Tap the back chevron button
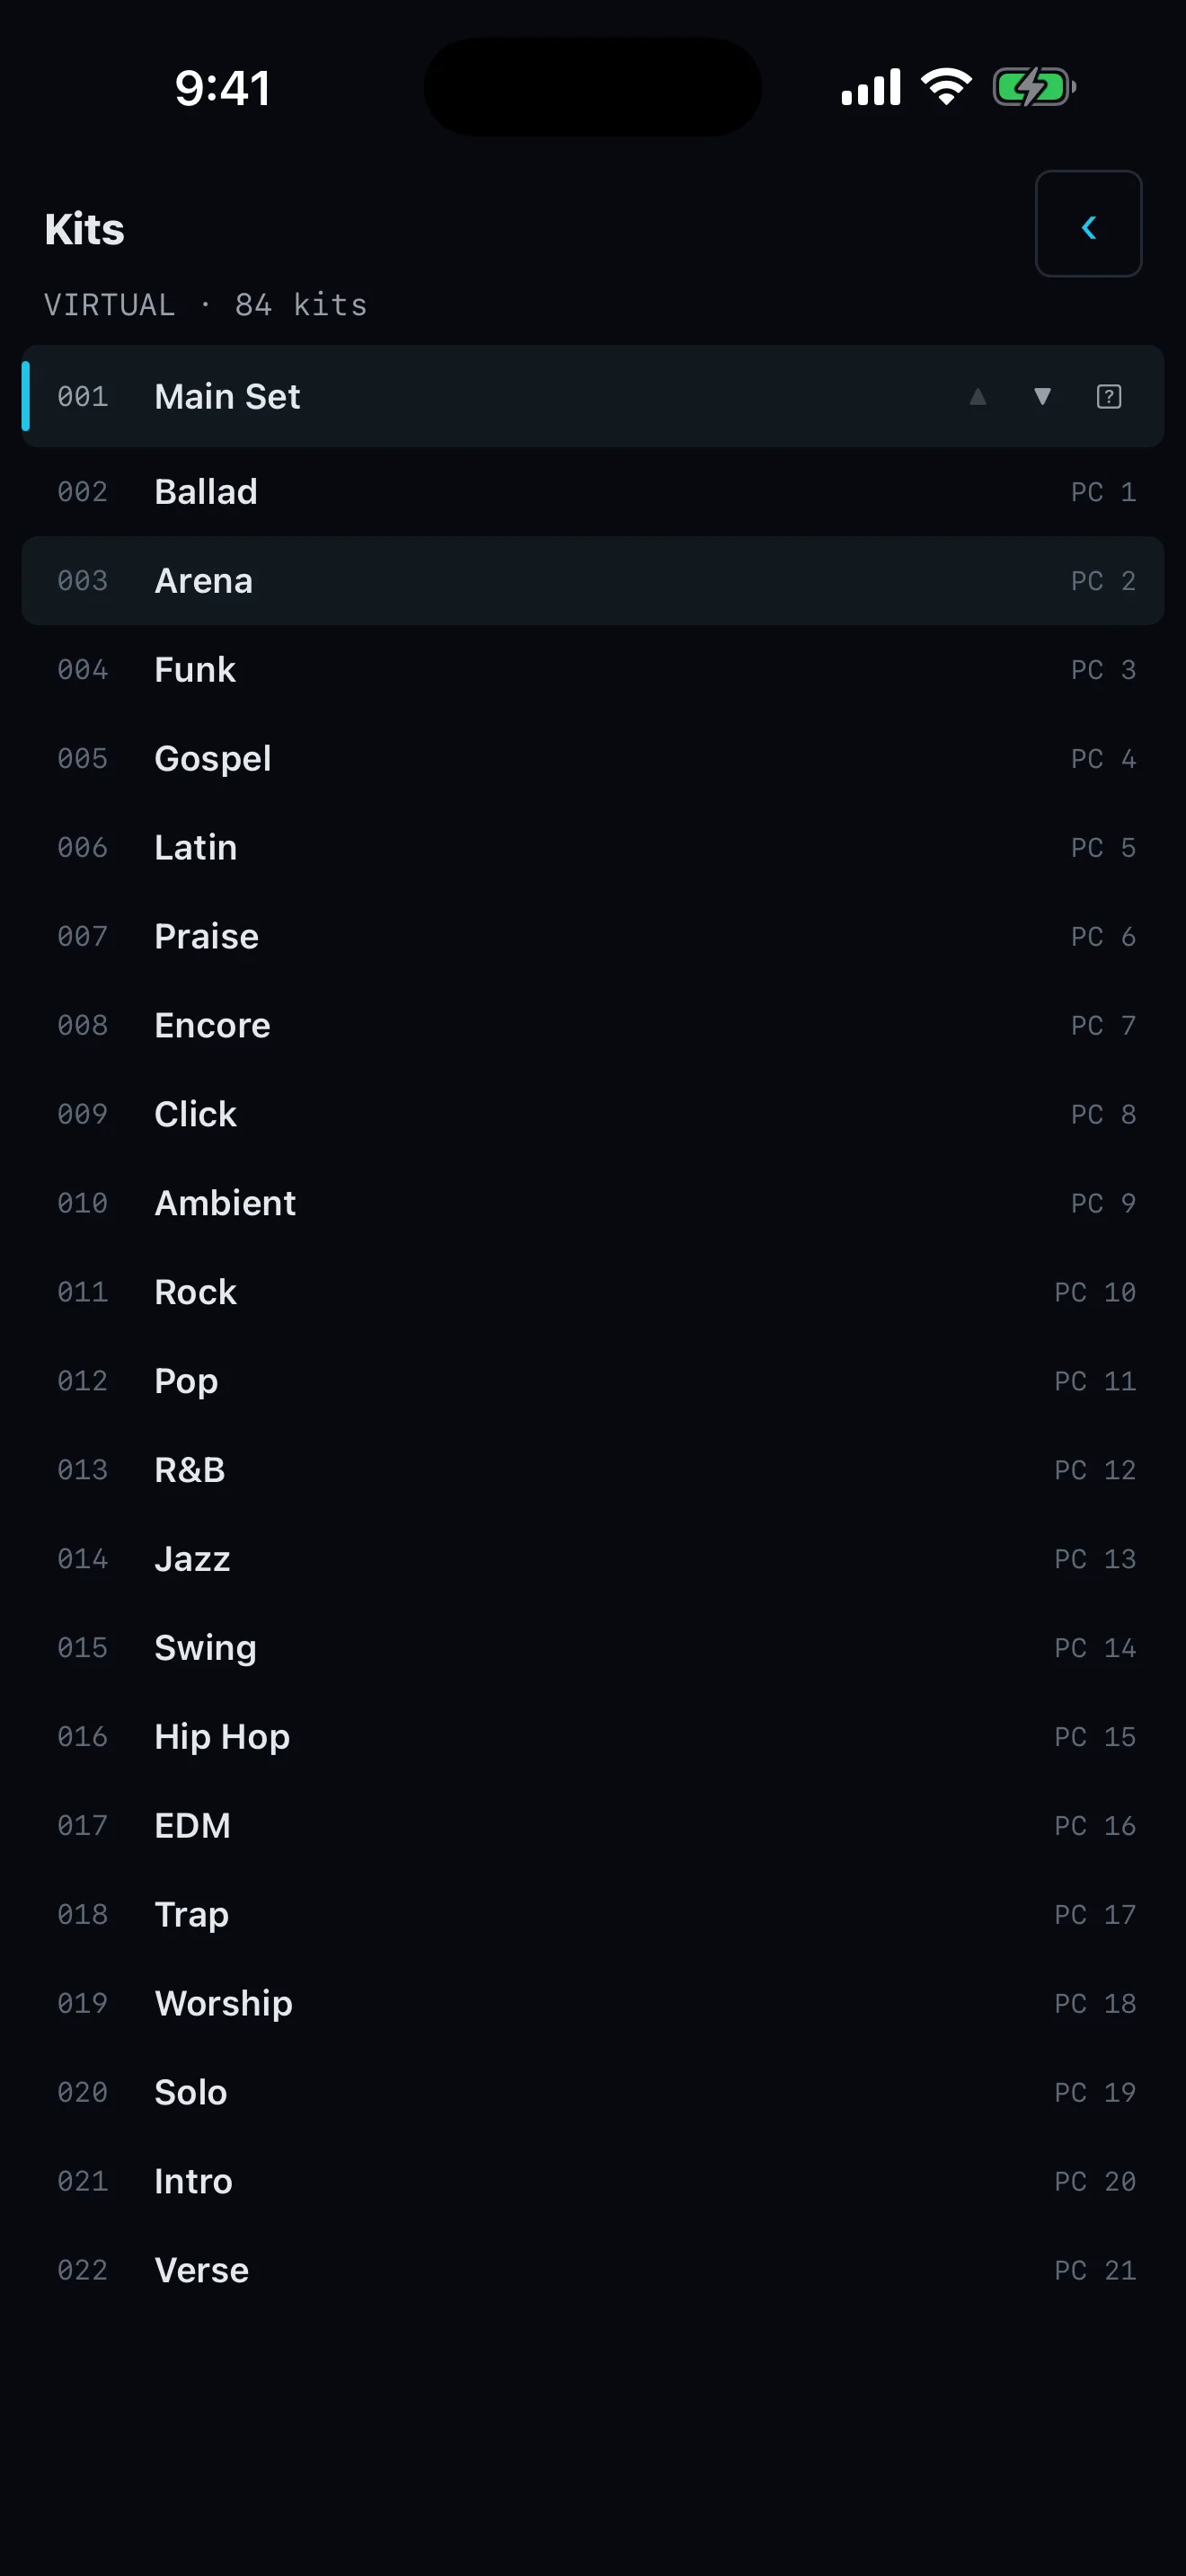Screen dimensions: 1186x2576 click(x=1088, y=223)
